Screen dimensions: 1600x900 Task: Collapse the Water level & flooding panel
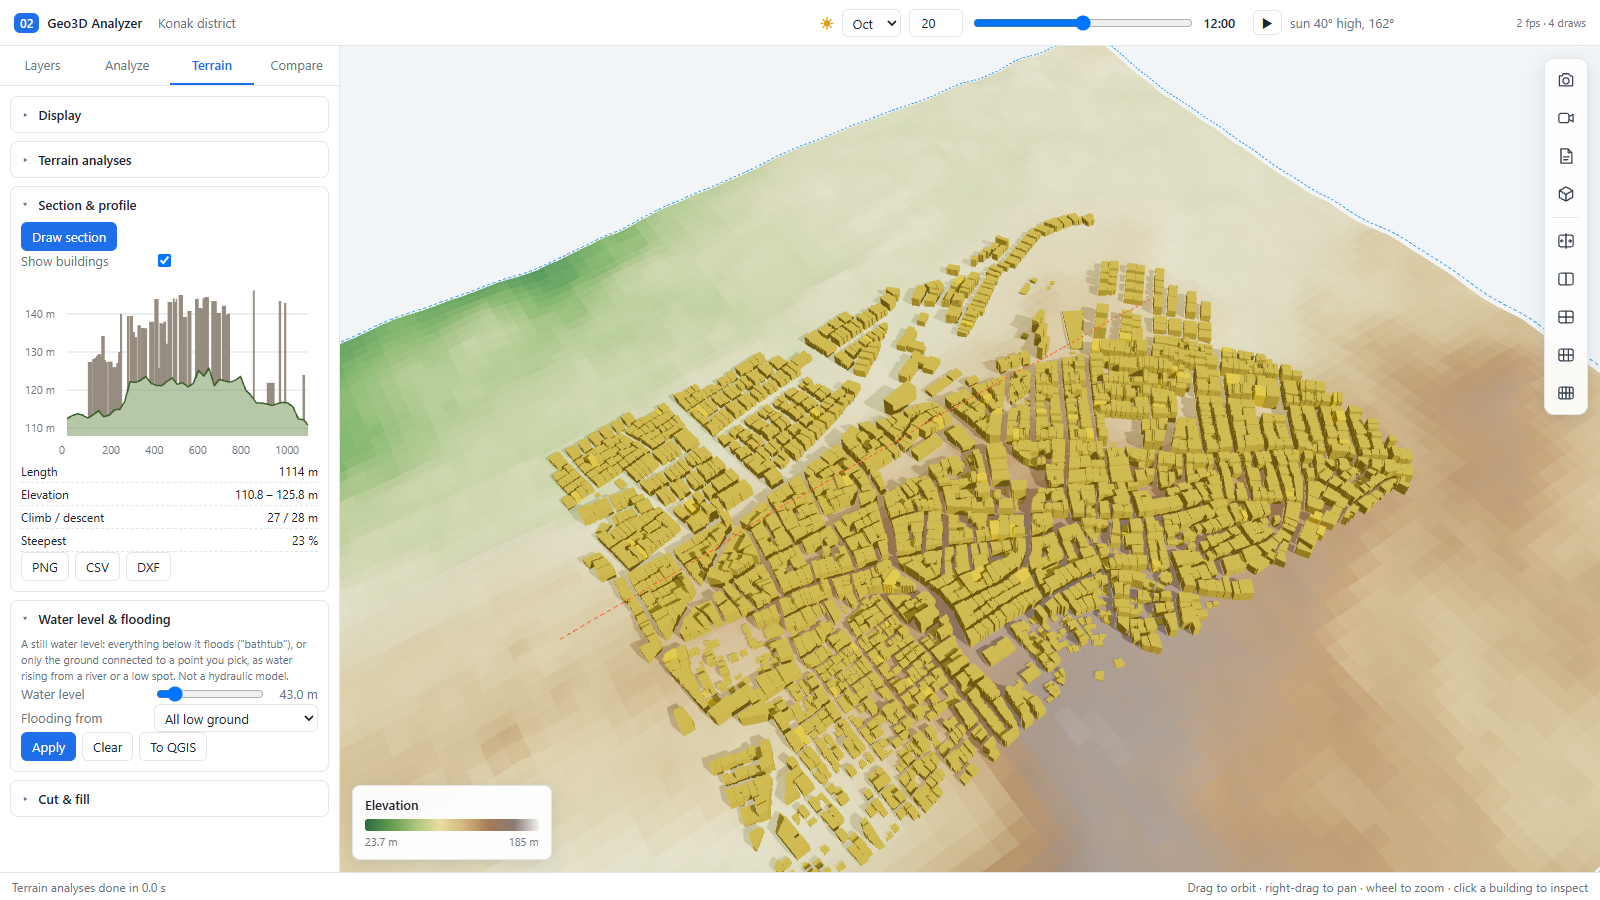pyautogui.click(x=169, y=619)
